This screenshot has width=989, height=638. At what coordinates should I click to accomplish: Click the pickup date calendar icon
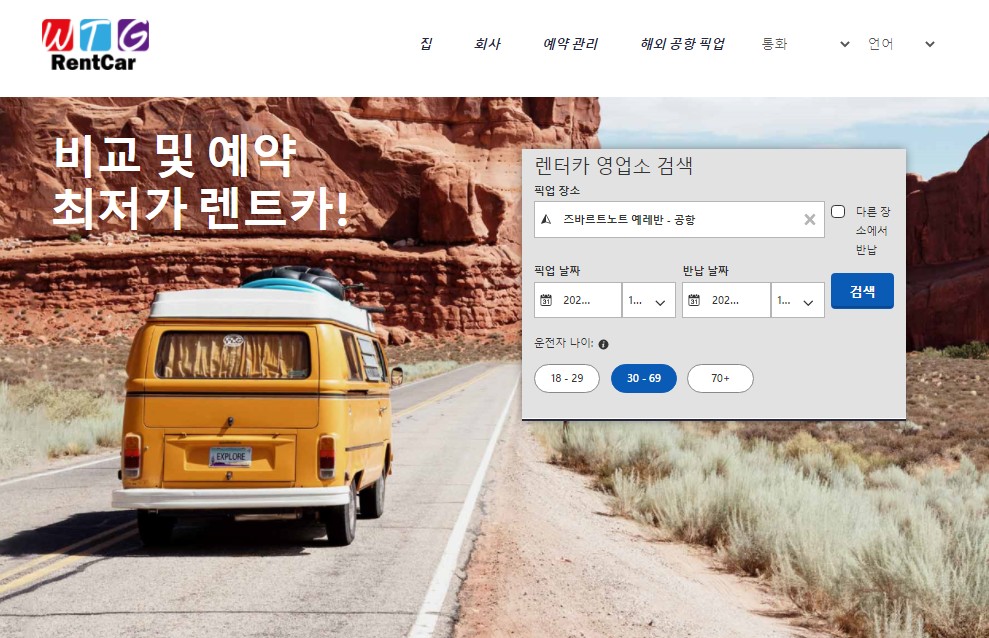(546, 300)
